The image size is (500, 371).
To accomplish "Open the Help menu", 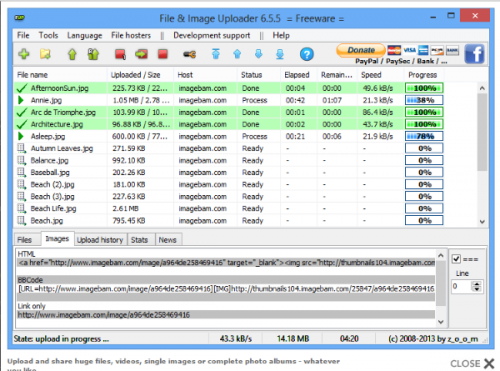I will coord(281,35).
